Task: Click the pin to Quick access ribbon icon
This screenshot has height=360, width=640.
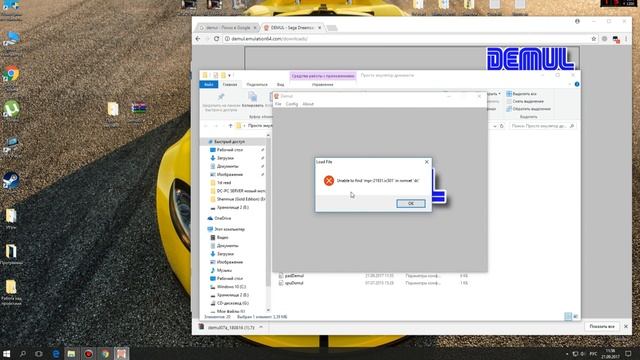Action: click(x=221, y=97)
